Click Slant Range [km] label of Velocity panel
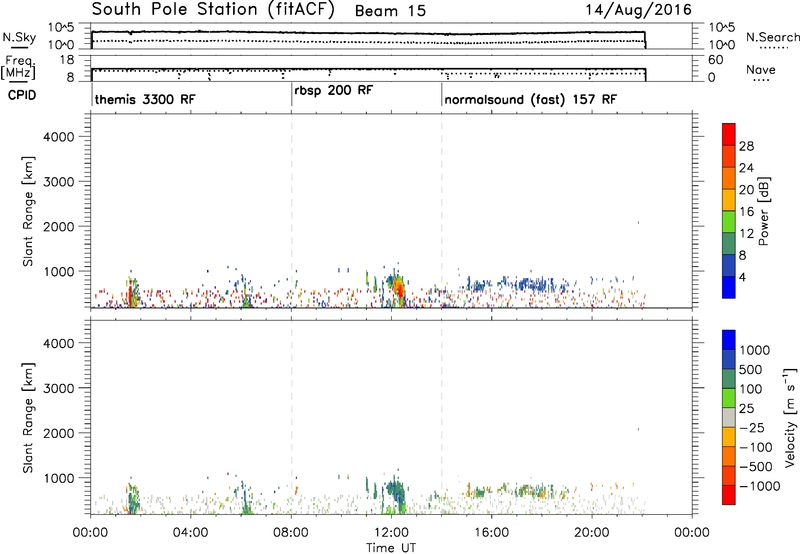The image size is (800, 554). [28, 417]
